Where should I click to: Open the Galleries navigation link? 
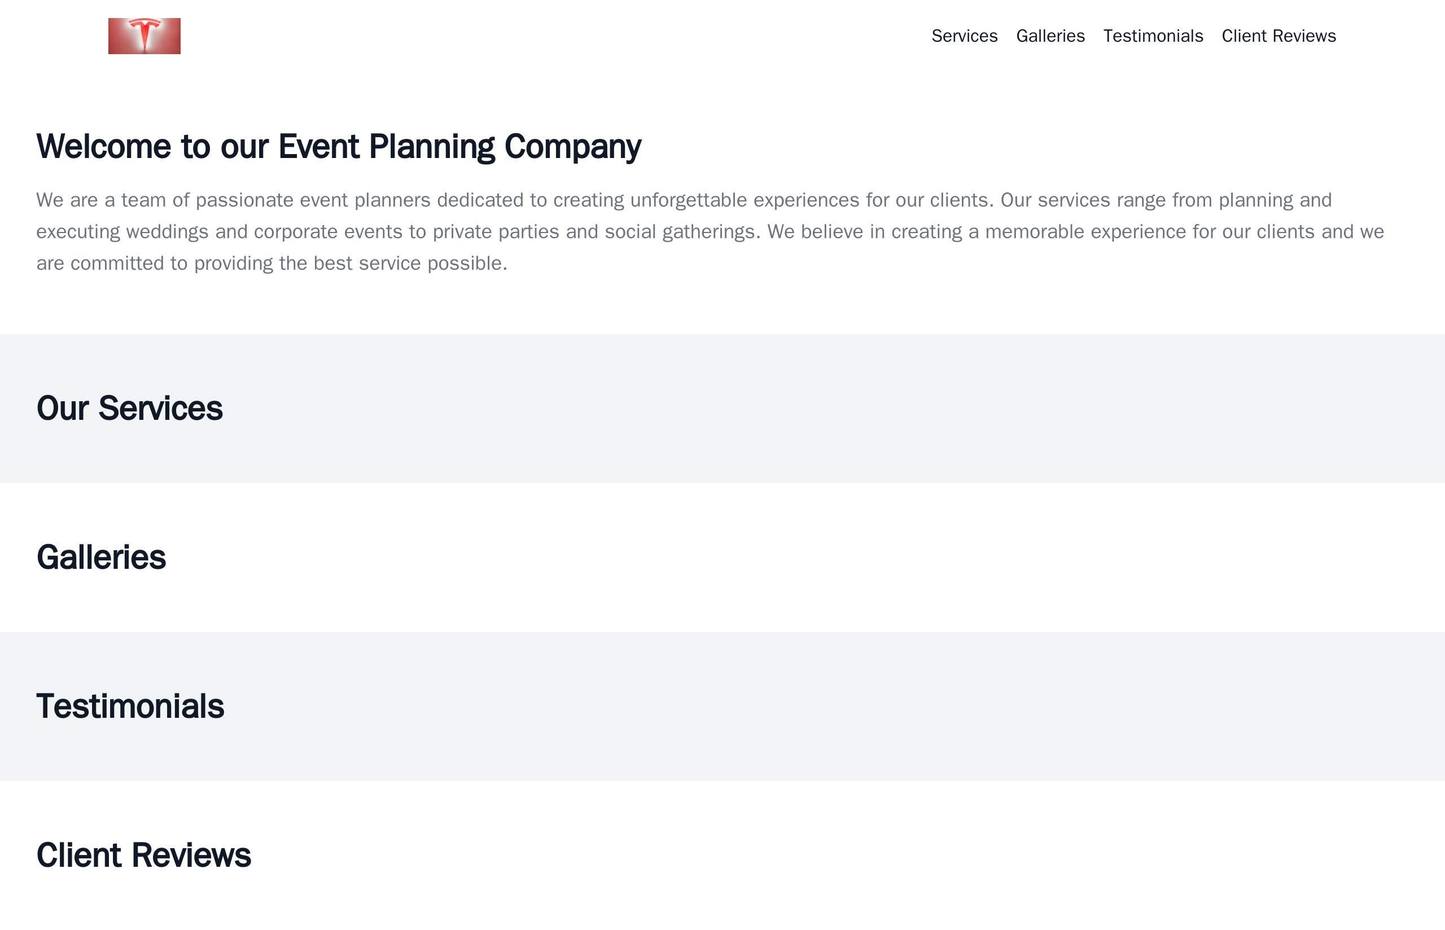[1050, 36]
